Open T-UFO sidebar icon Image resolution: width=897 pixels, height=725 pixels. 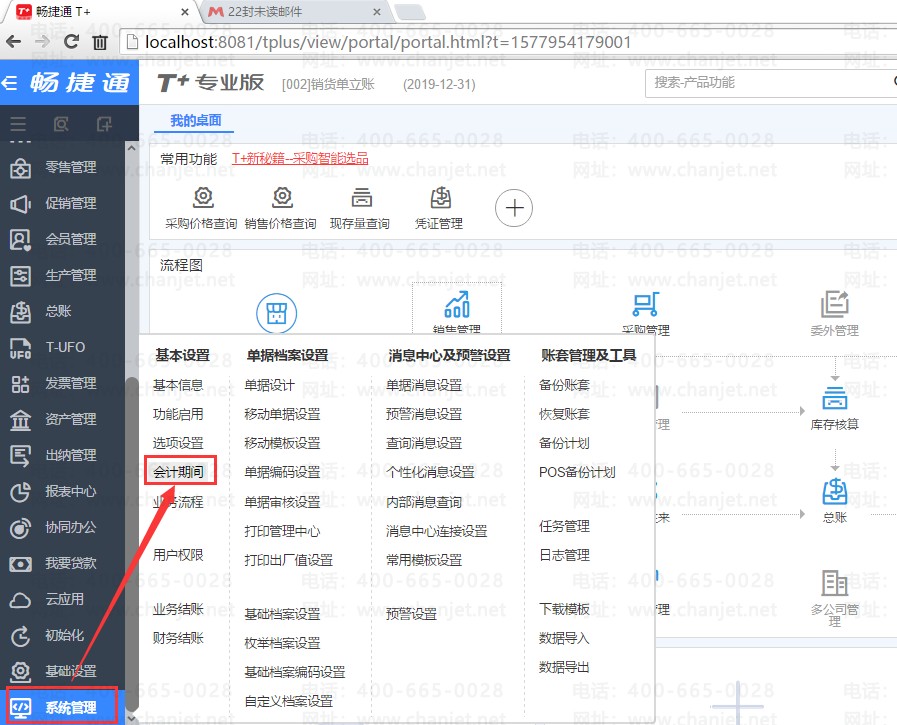[x=20, y=348]
